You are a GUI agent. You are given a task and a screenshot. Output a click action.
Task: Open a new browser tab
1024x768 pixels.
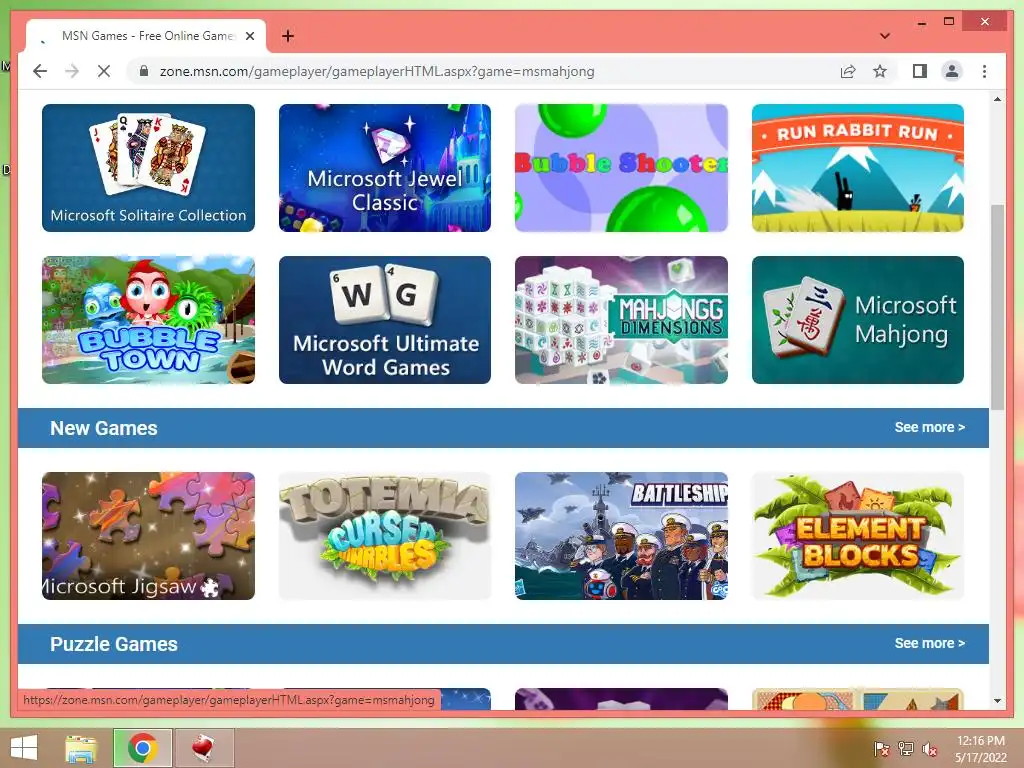pyautogui.click(x=287, y=36)
